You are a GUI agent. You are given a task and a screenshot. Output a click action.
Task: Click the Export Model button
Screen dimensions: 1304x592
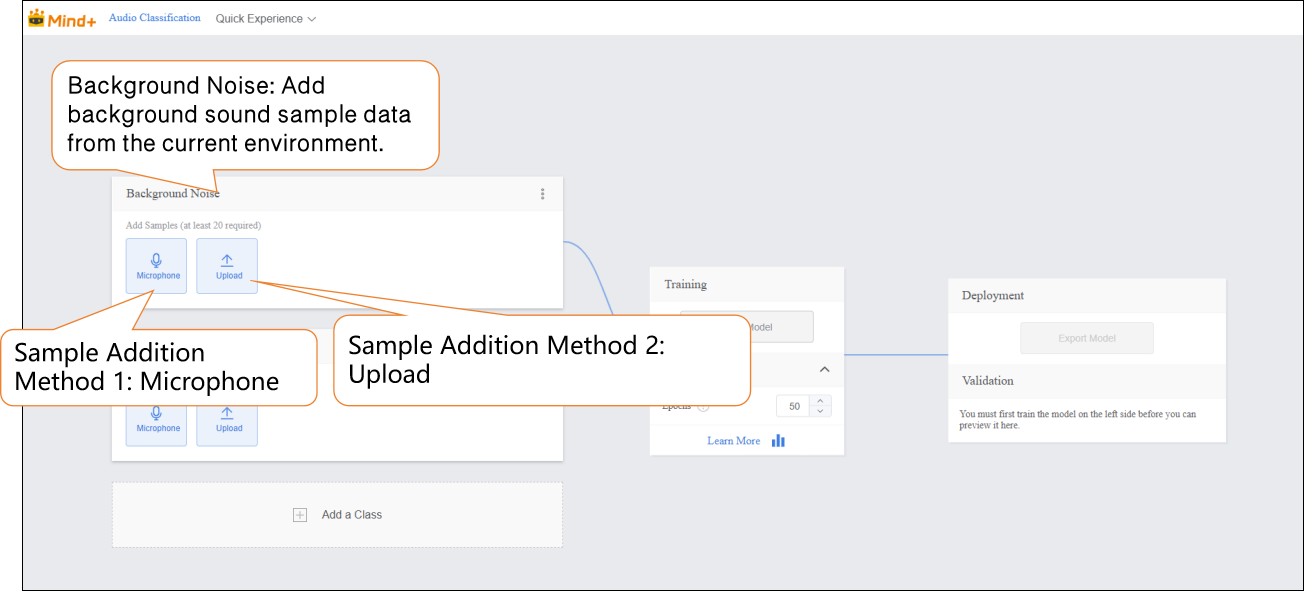click(1086, 338)
